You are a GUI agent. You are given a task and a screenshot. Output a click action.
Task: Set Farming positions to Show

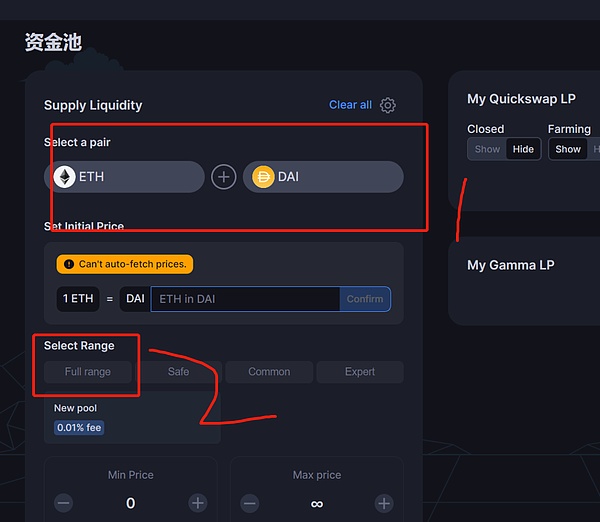tap(568, 149)
